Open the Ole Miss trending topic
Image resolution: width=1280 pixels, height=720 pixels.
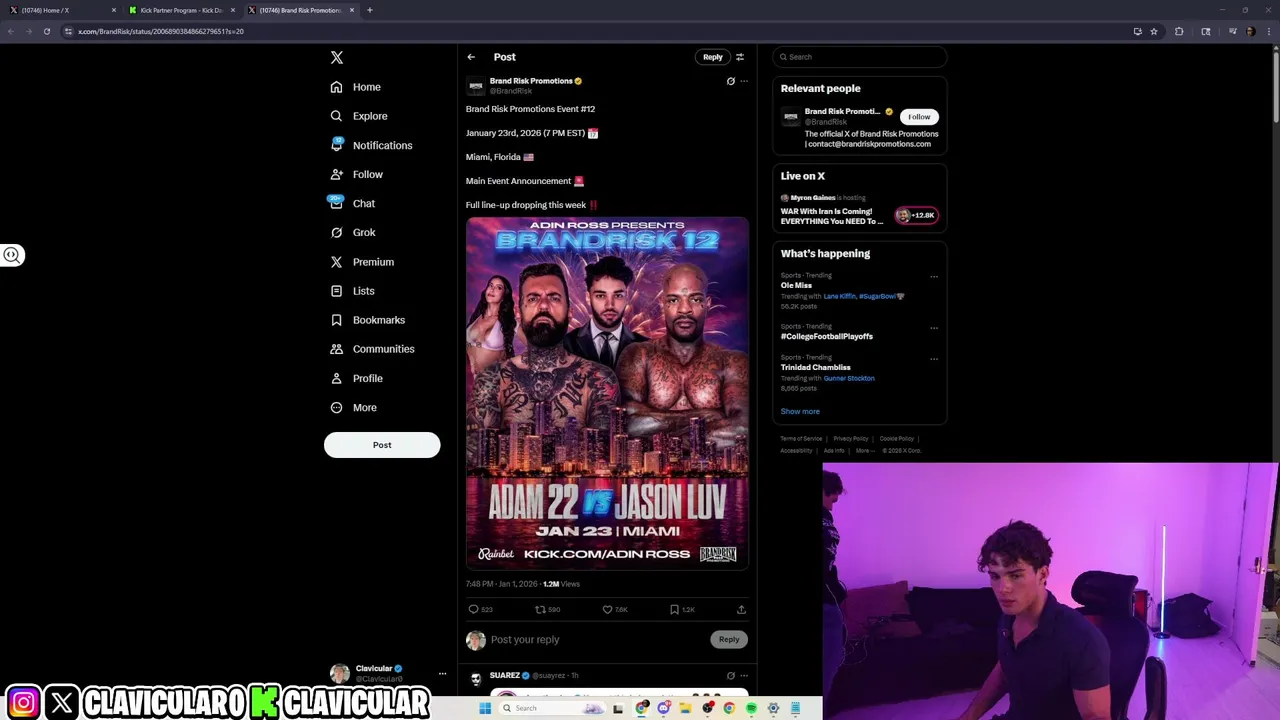click(796, 286)
